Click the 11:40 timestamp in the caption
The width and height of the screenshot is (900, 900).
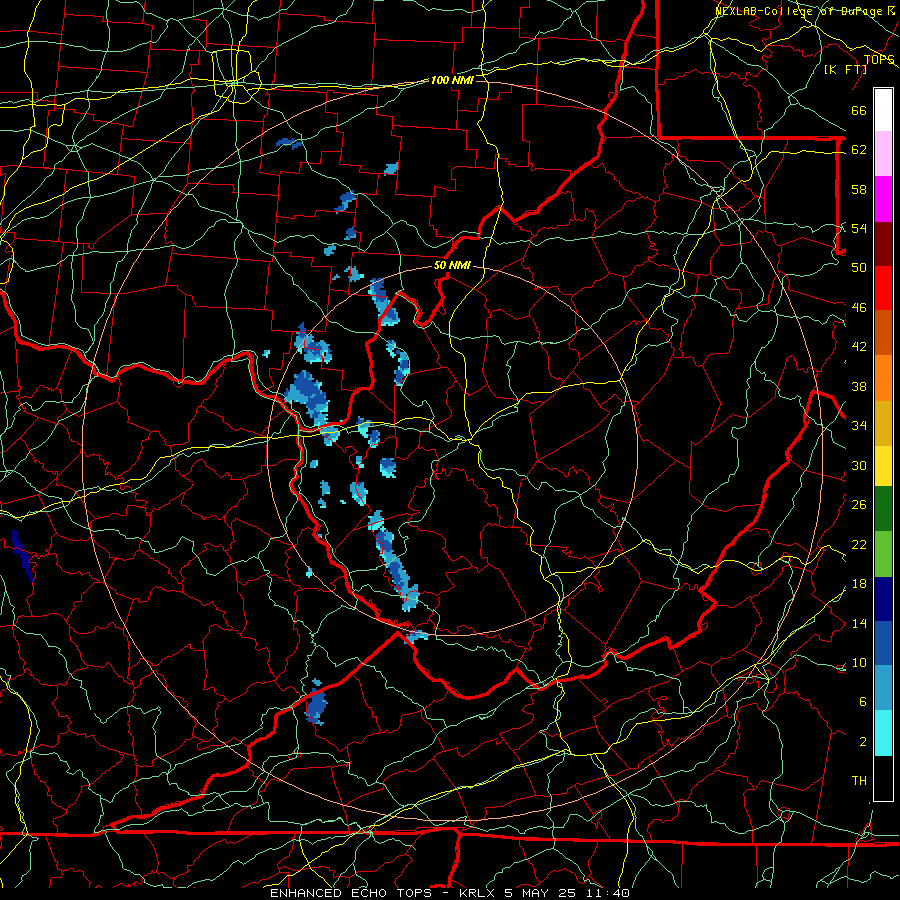[610, 893]
